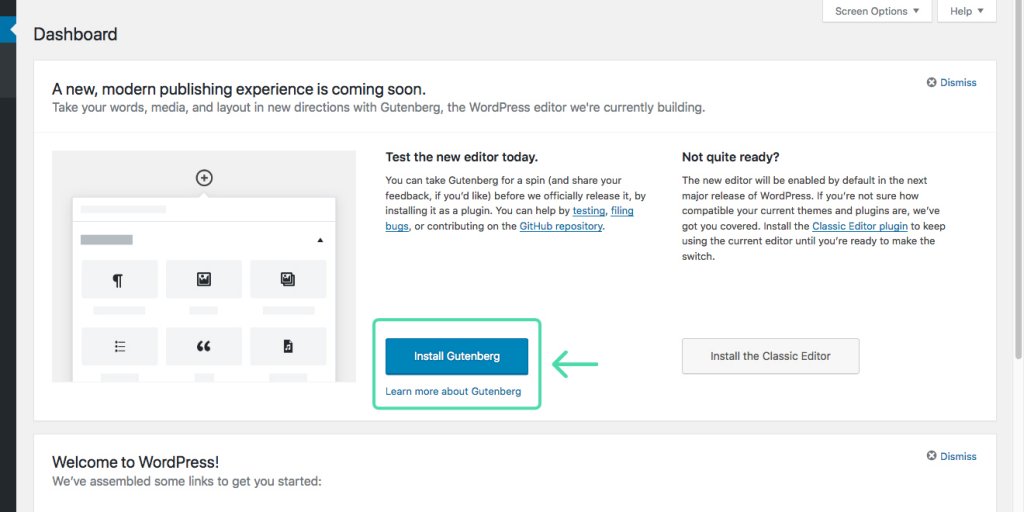Select the quote block icon
The image size is (1024, 512).
pos(204,346)
